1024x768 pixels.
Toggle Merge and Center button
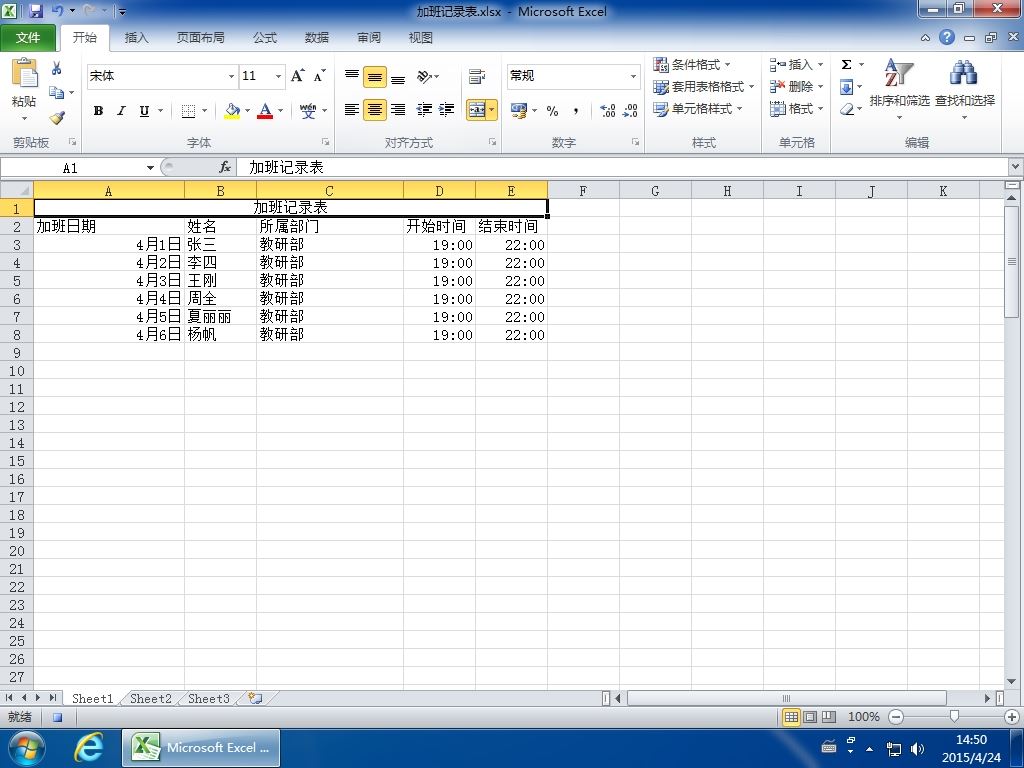[477, 110]
